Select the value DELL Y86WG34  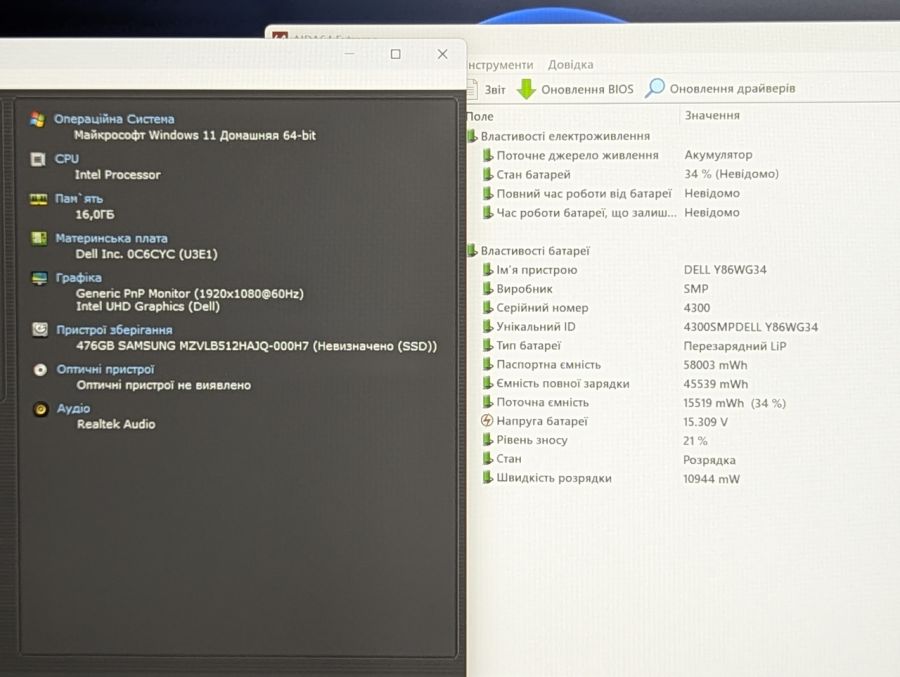725,269
